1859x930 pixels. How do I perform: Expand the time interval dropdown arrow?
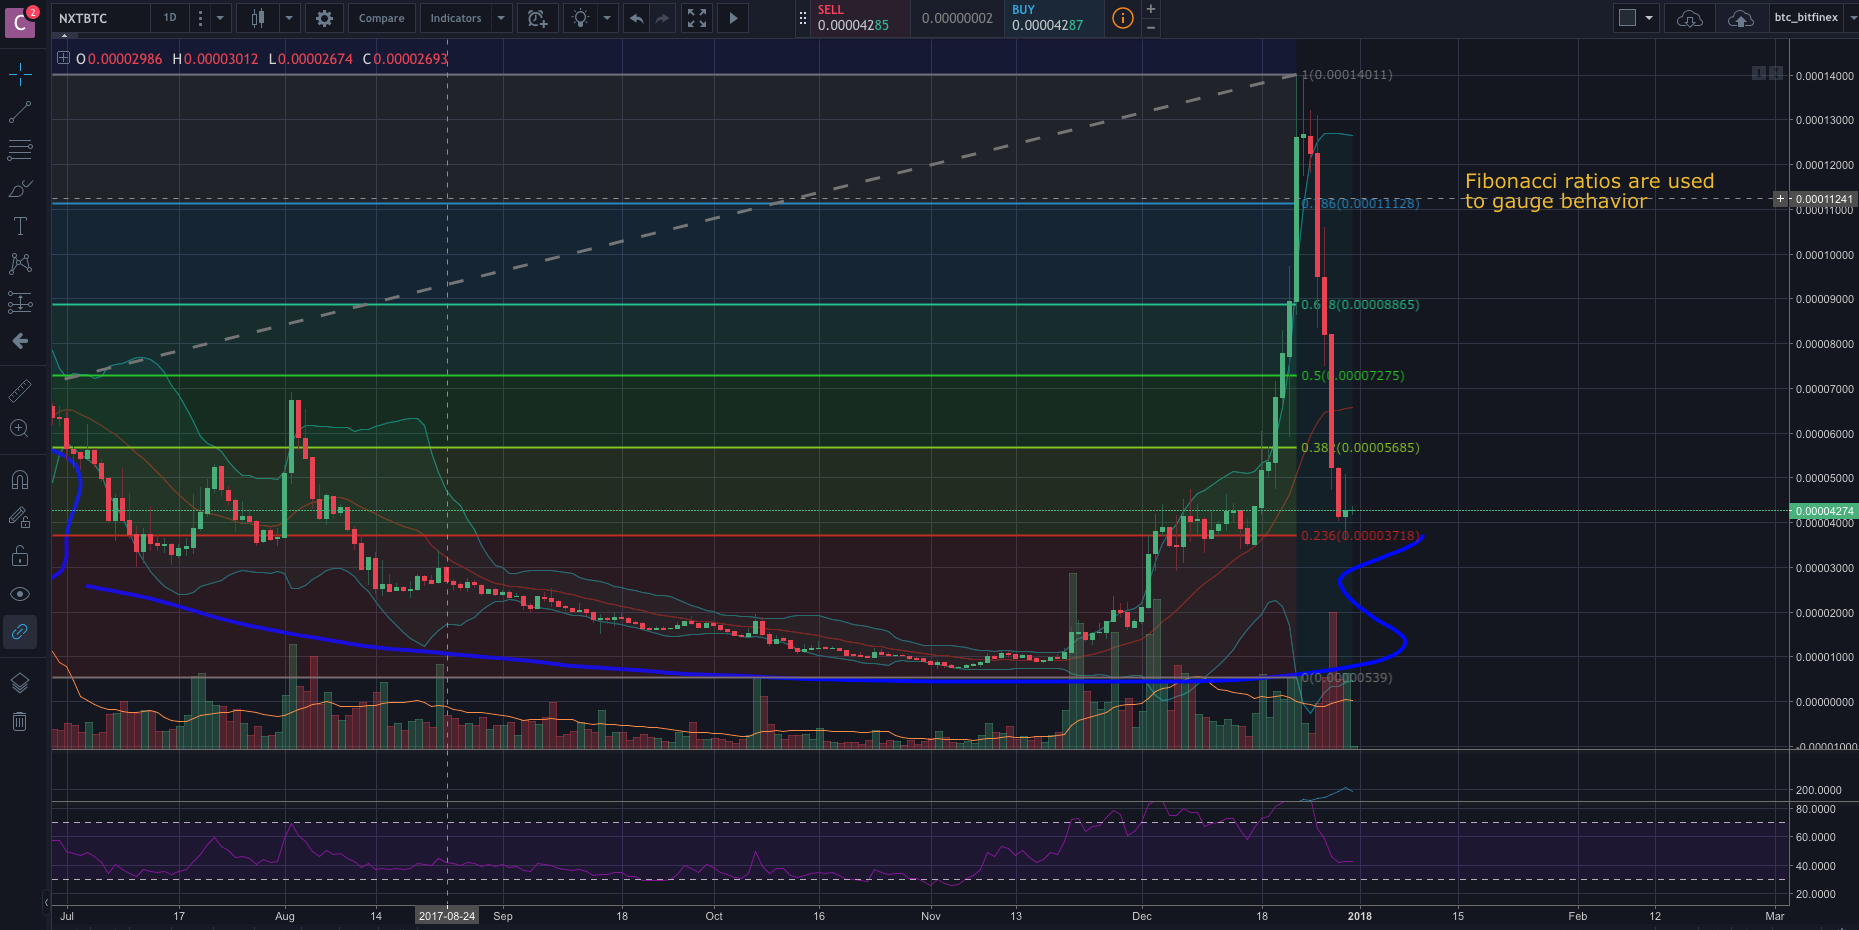pyautogui.click(x=220, y=18)
